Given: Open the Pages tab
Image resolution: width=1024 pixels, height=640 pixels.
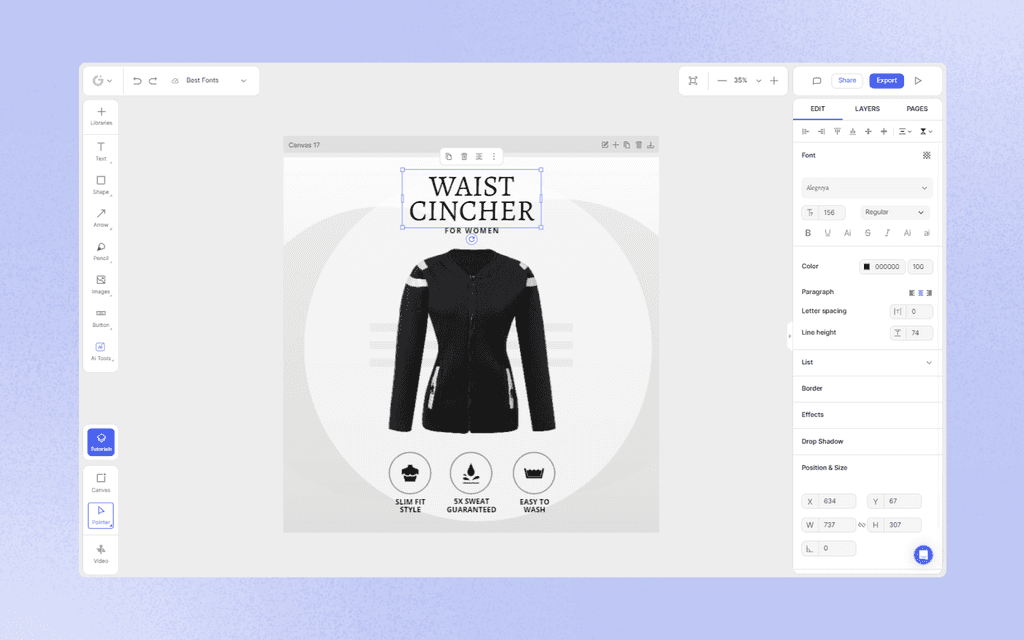Looking at the screenshot, I should (x=916, y=108).
